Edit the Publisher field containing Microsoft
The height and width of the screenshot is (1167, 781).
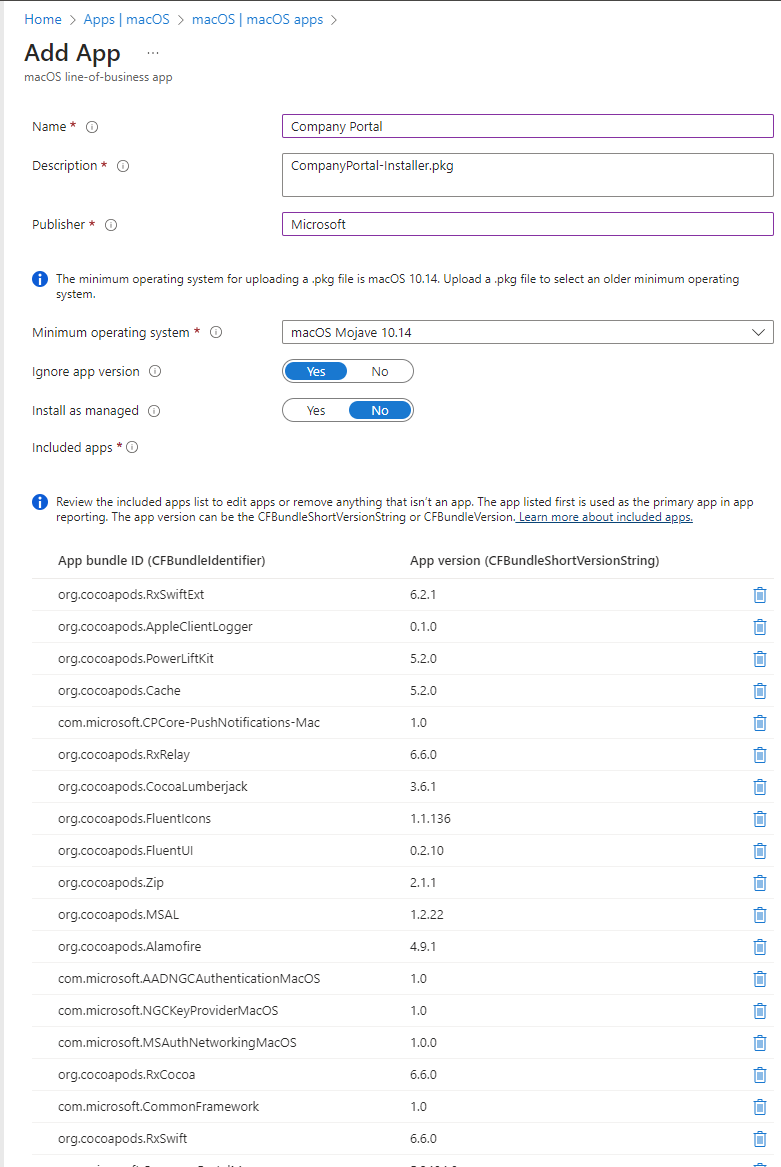(528, 224)
